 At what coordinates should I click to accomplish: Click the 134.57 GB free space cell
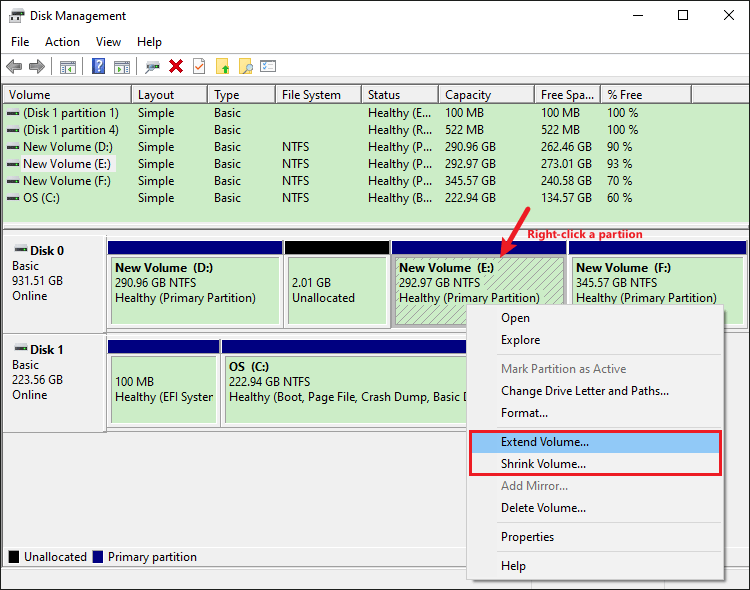tap(566, 198)
